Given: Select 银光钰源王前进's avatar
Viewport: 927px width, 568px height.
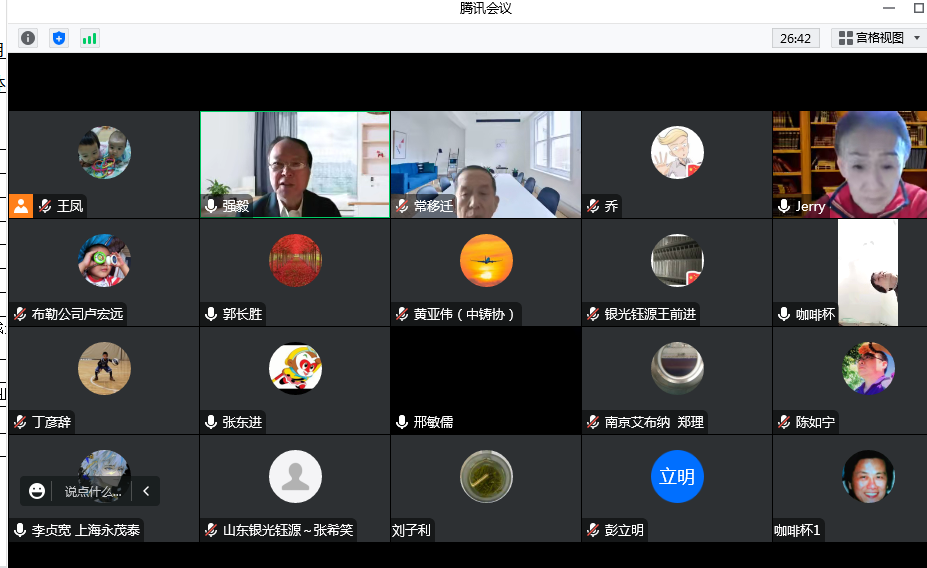Looking at the screenshot, I should click(x=677, y=261).
